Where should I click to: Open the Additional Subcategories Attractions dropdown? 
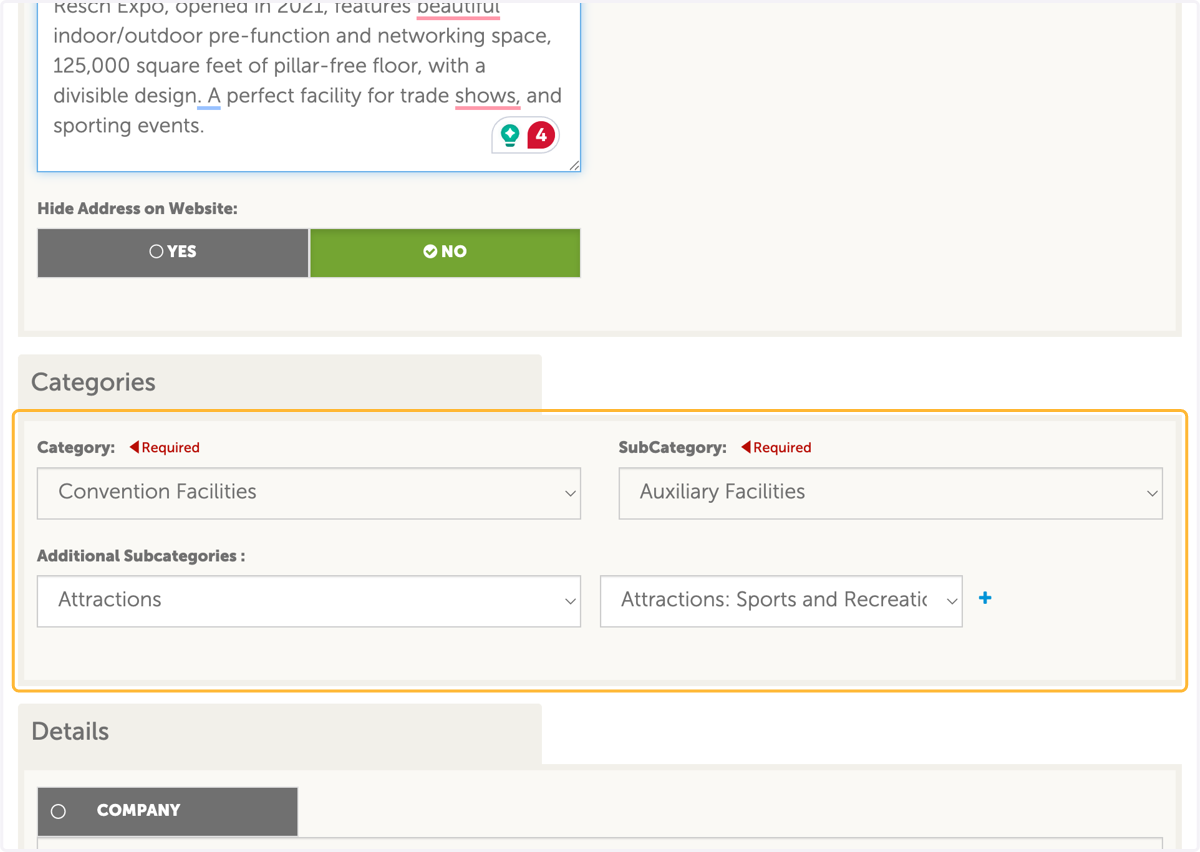(x=309, y=601)
